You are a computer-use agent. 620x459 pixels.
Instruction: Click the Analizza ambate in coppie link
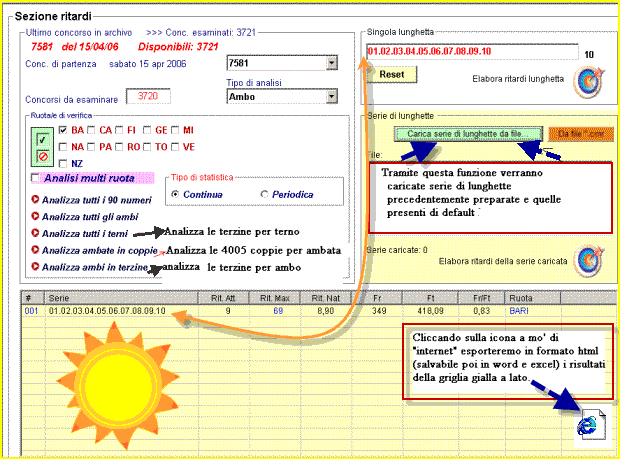(100, 250)
